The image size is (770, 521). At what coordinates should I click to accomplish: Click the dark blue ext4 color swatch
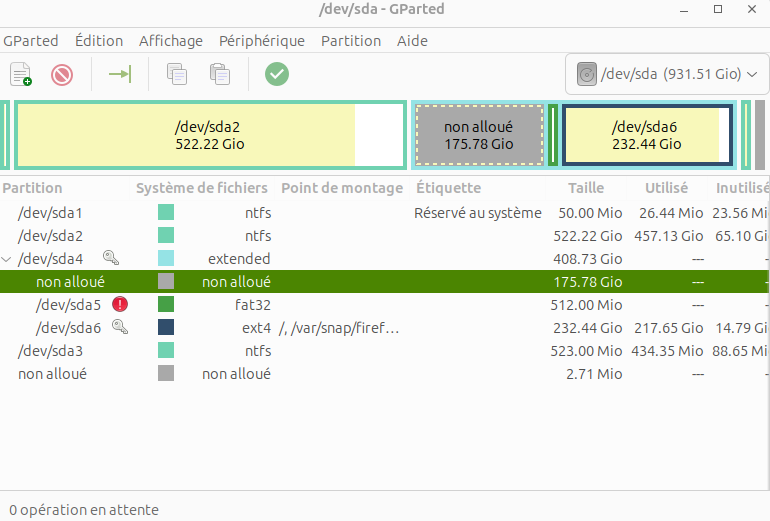[x=166, y=328]
